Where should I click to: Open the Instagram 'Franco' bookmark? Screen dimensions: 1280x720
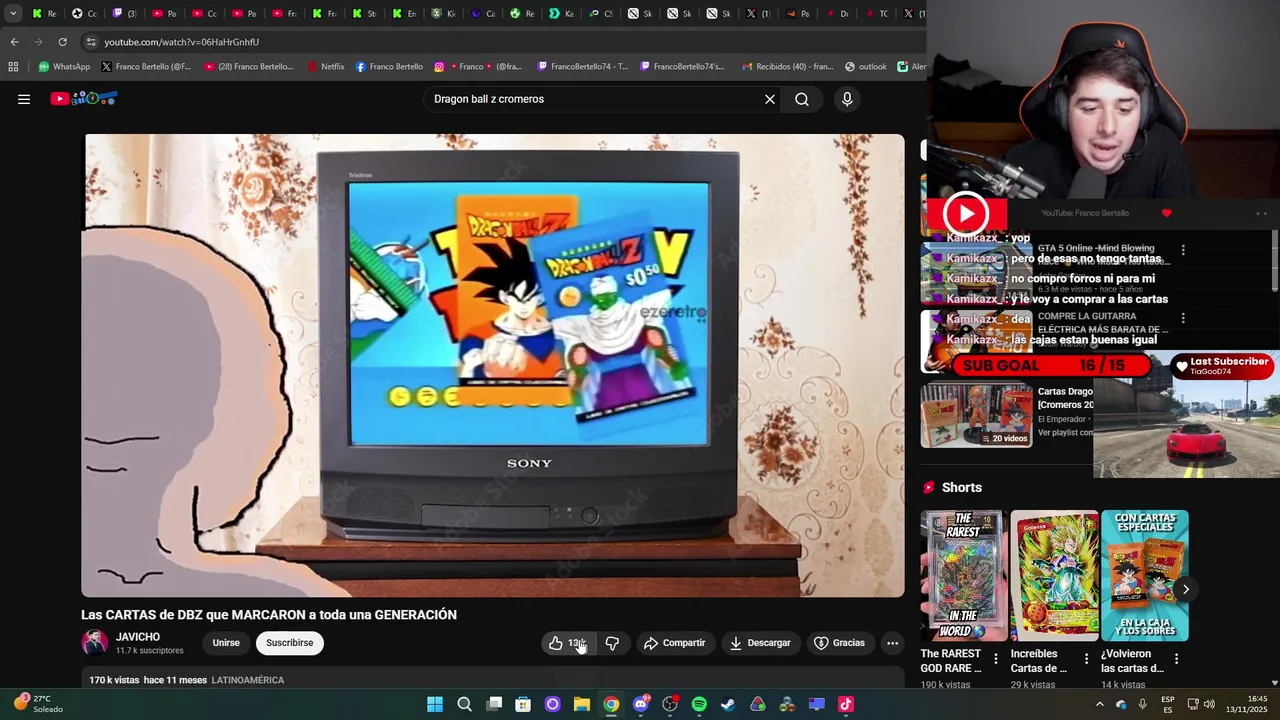478,67
